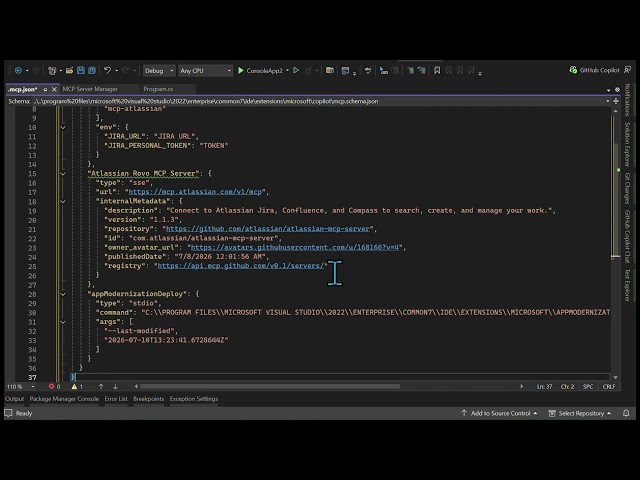
Task: Collapse the Atlassian Rovo MCP Server block
Action: pyautogui.click(x=63, y=173)
